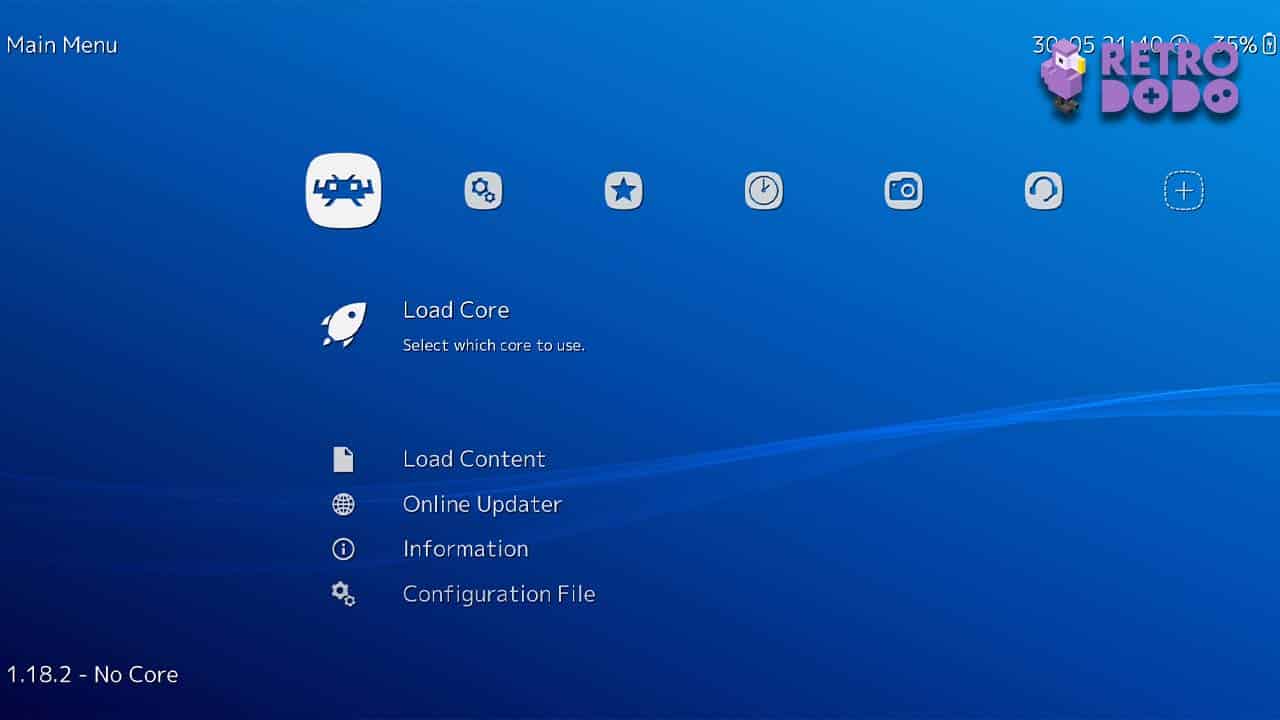The width and height of the screenshot is (1280, 720).
Task: Click the battery level indicator icon
Action: click(x=1268, y=45)
